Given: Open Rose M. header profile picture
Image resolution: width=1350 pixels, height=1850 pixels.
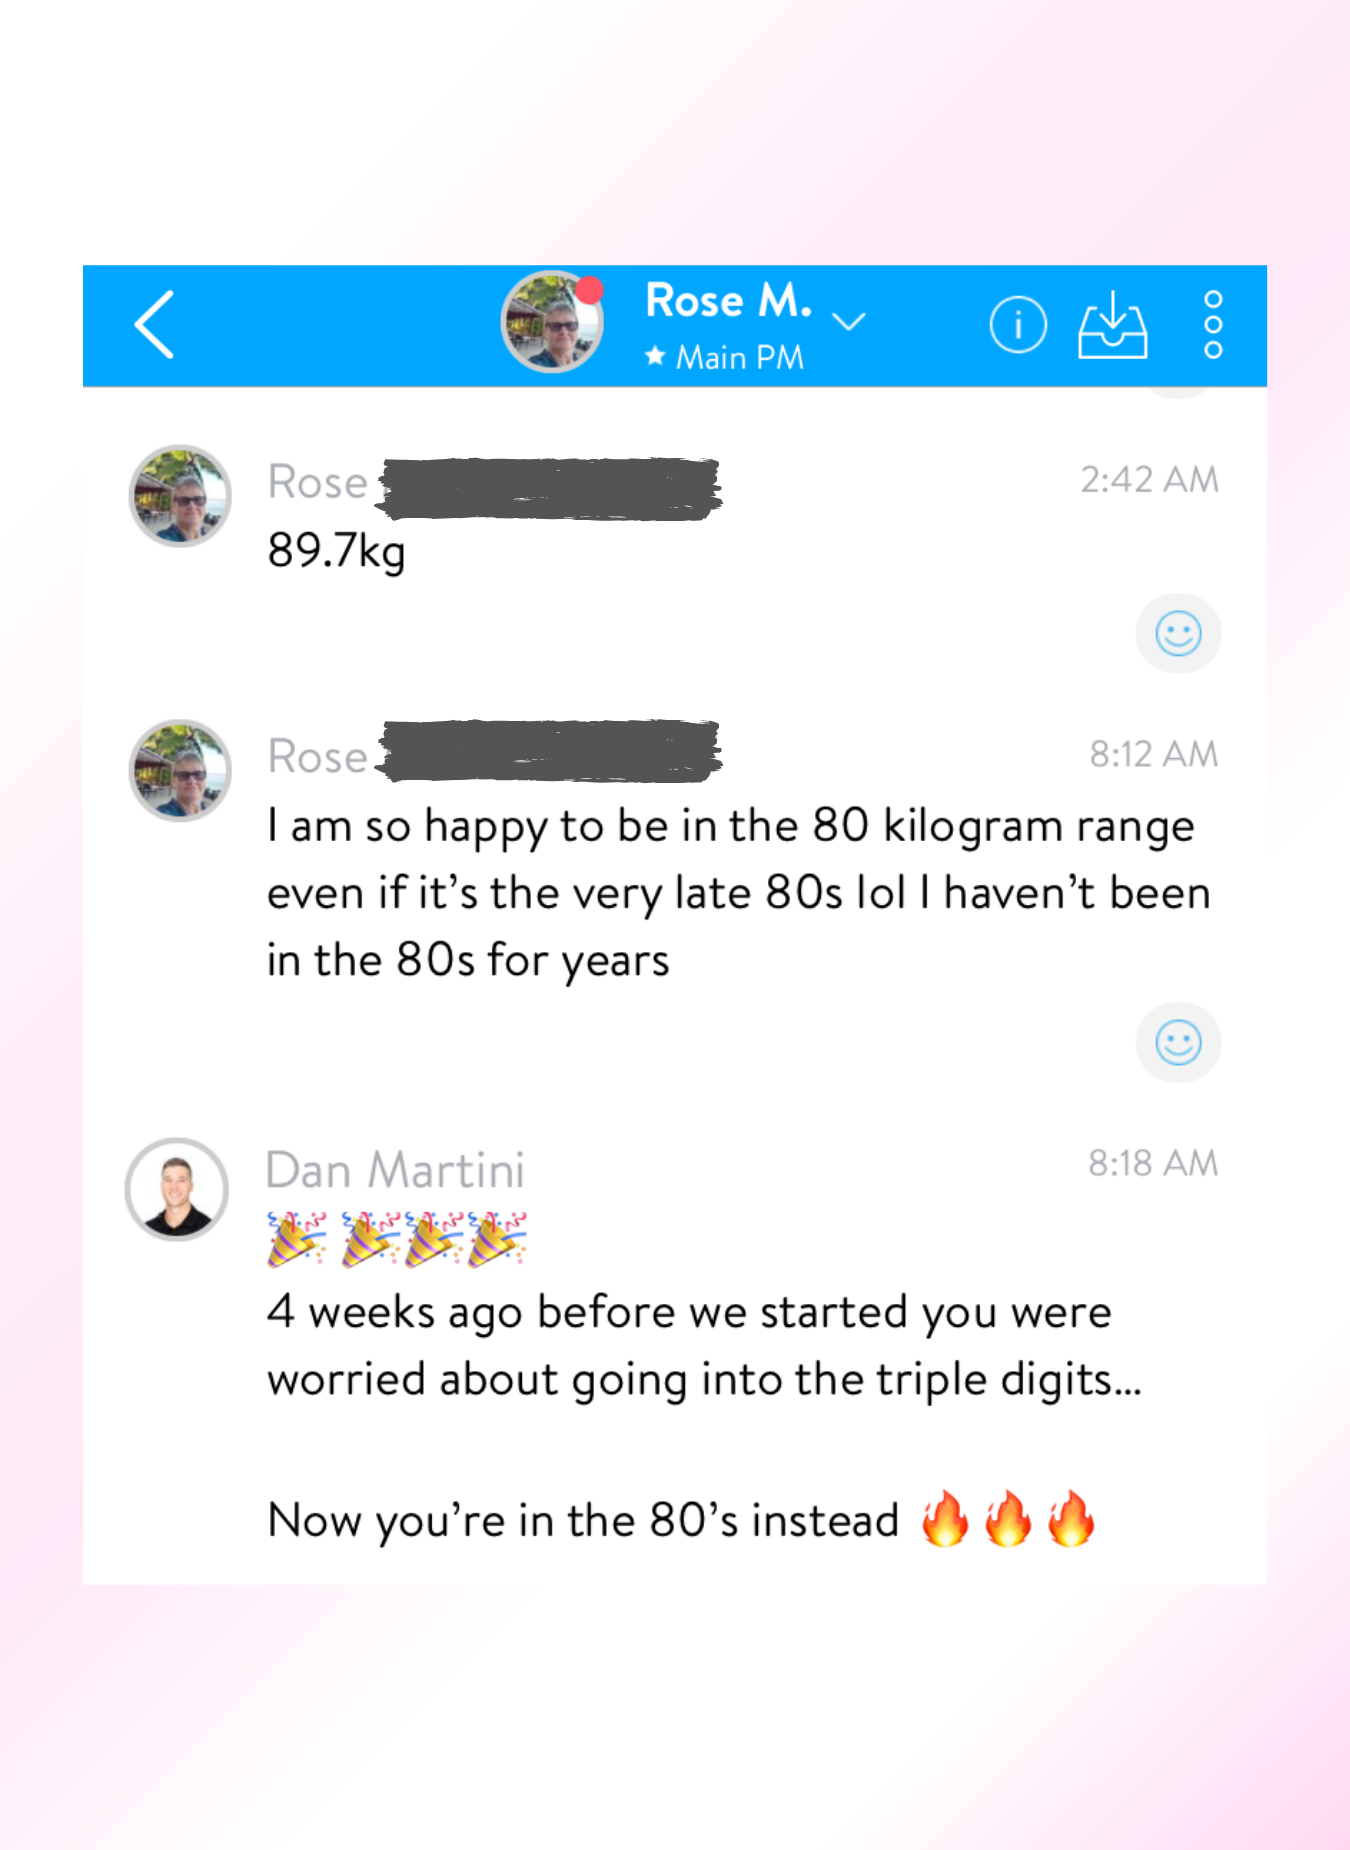Looking at the screenshot, I should pos(552,322).
